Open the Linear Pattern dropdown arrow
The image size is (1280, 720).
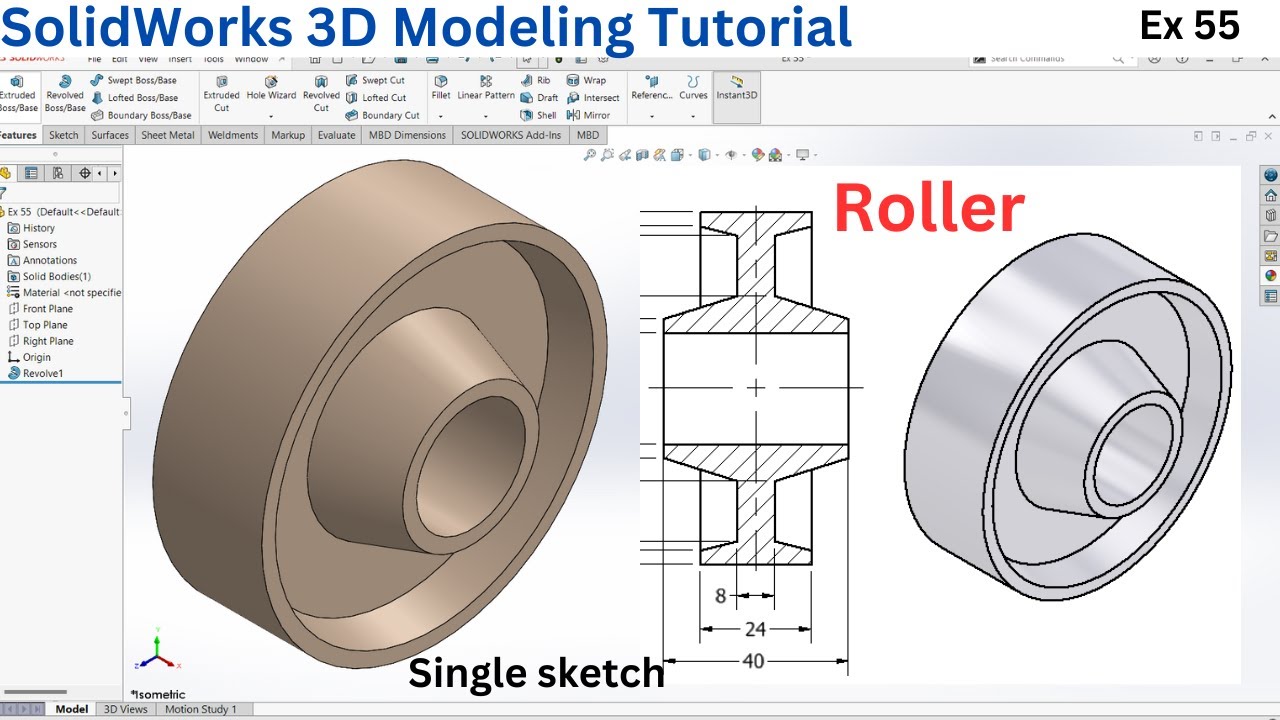(x=486, y=116)
